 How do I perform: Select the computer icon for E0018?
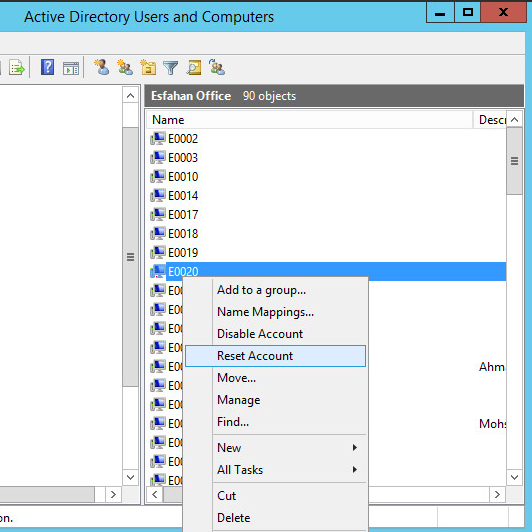[x=158, y=233]
